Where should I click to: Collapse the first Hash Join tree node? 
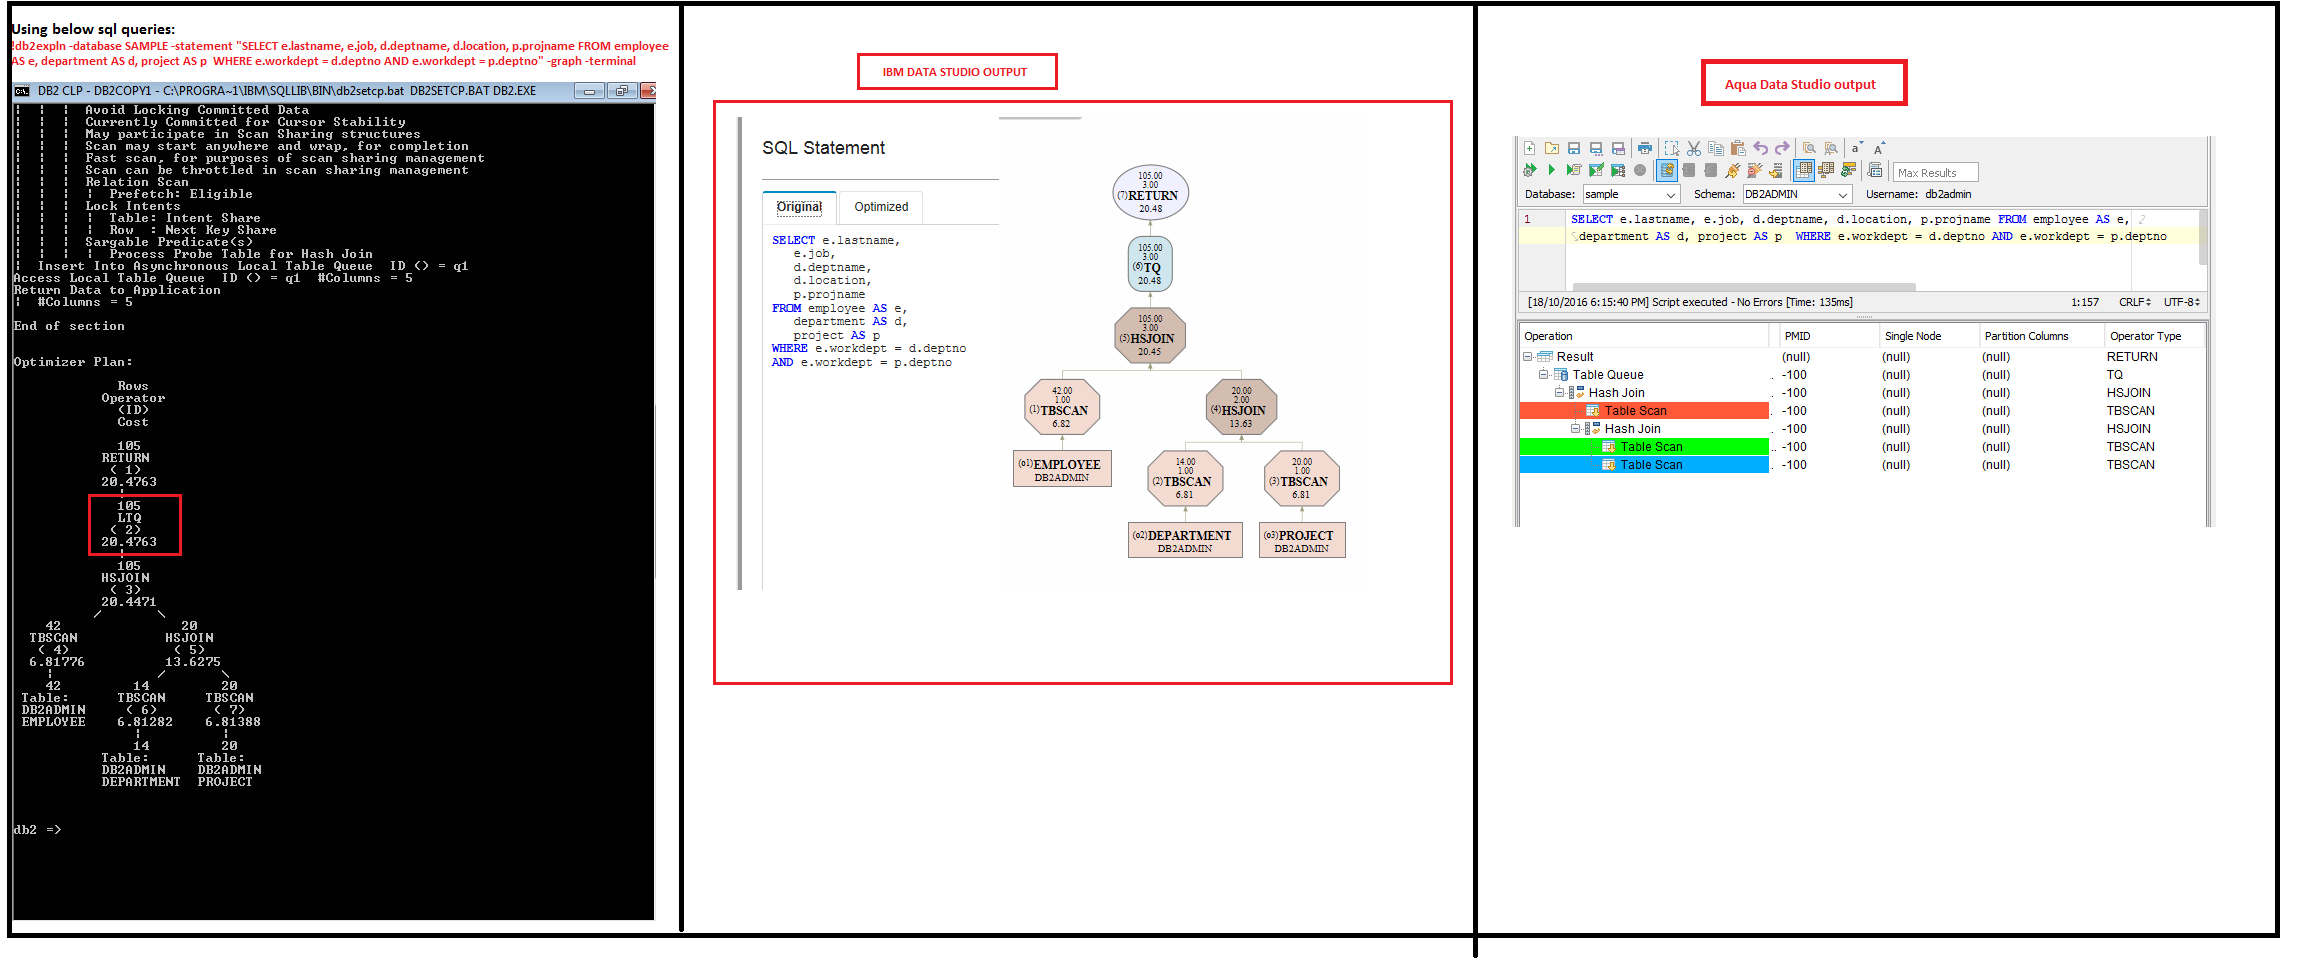click(1560, 393)
